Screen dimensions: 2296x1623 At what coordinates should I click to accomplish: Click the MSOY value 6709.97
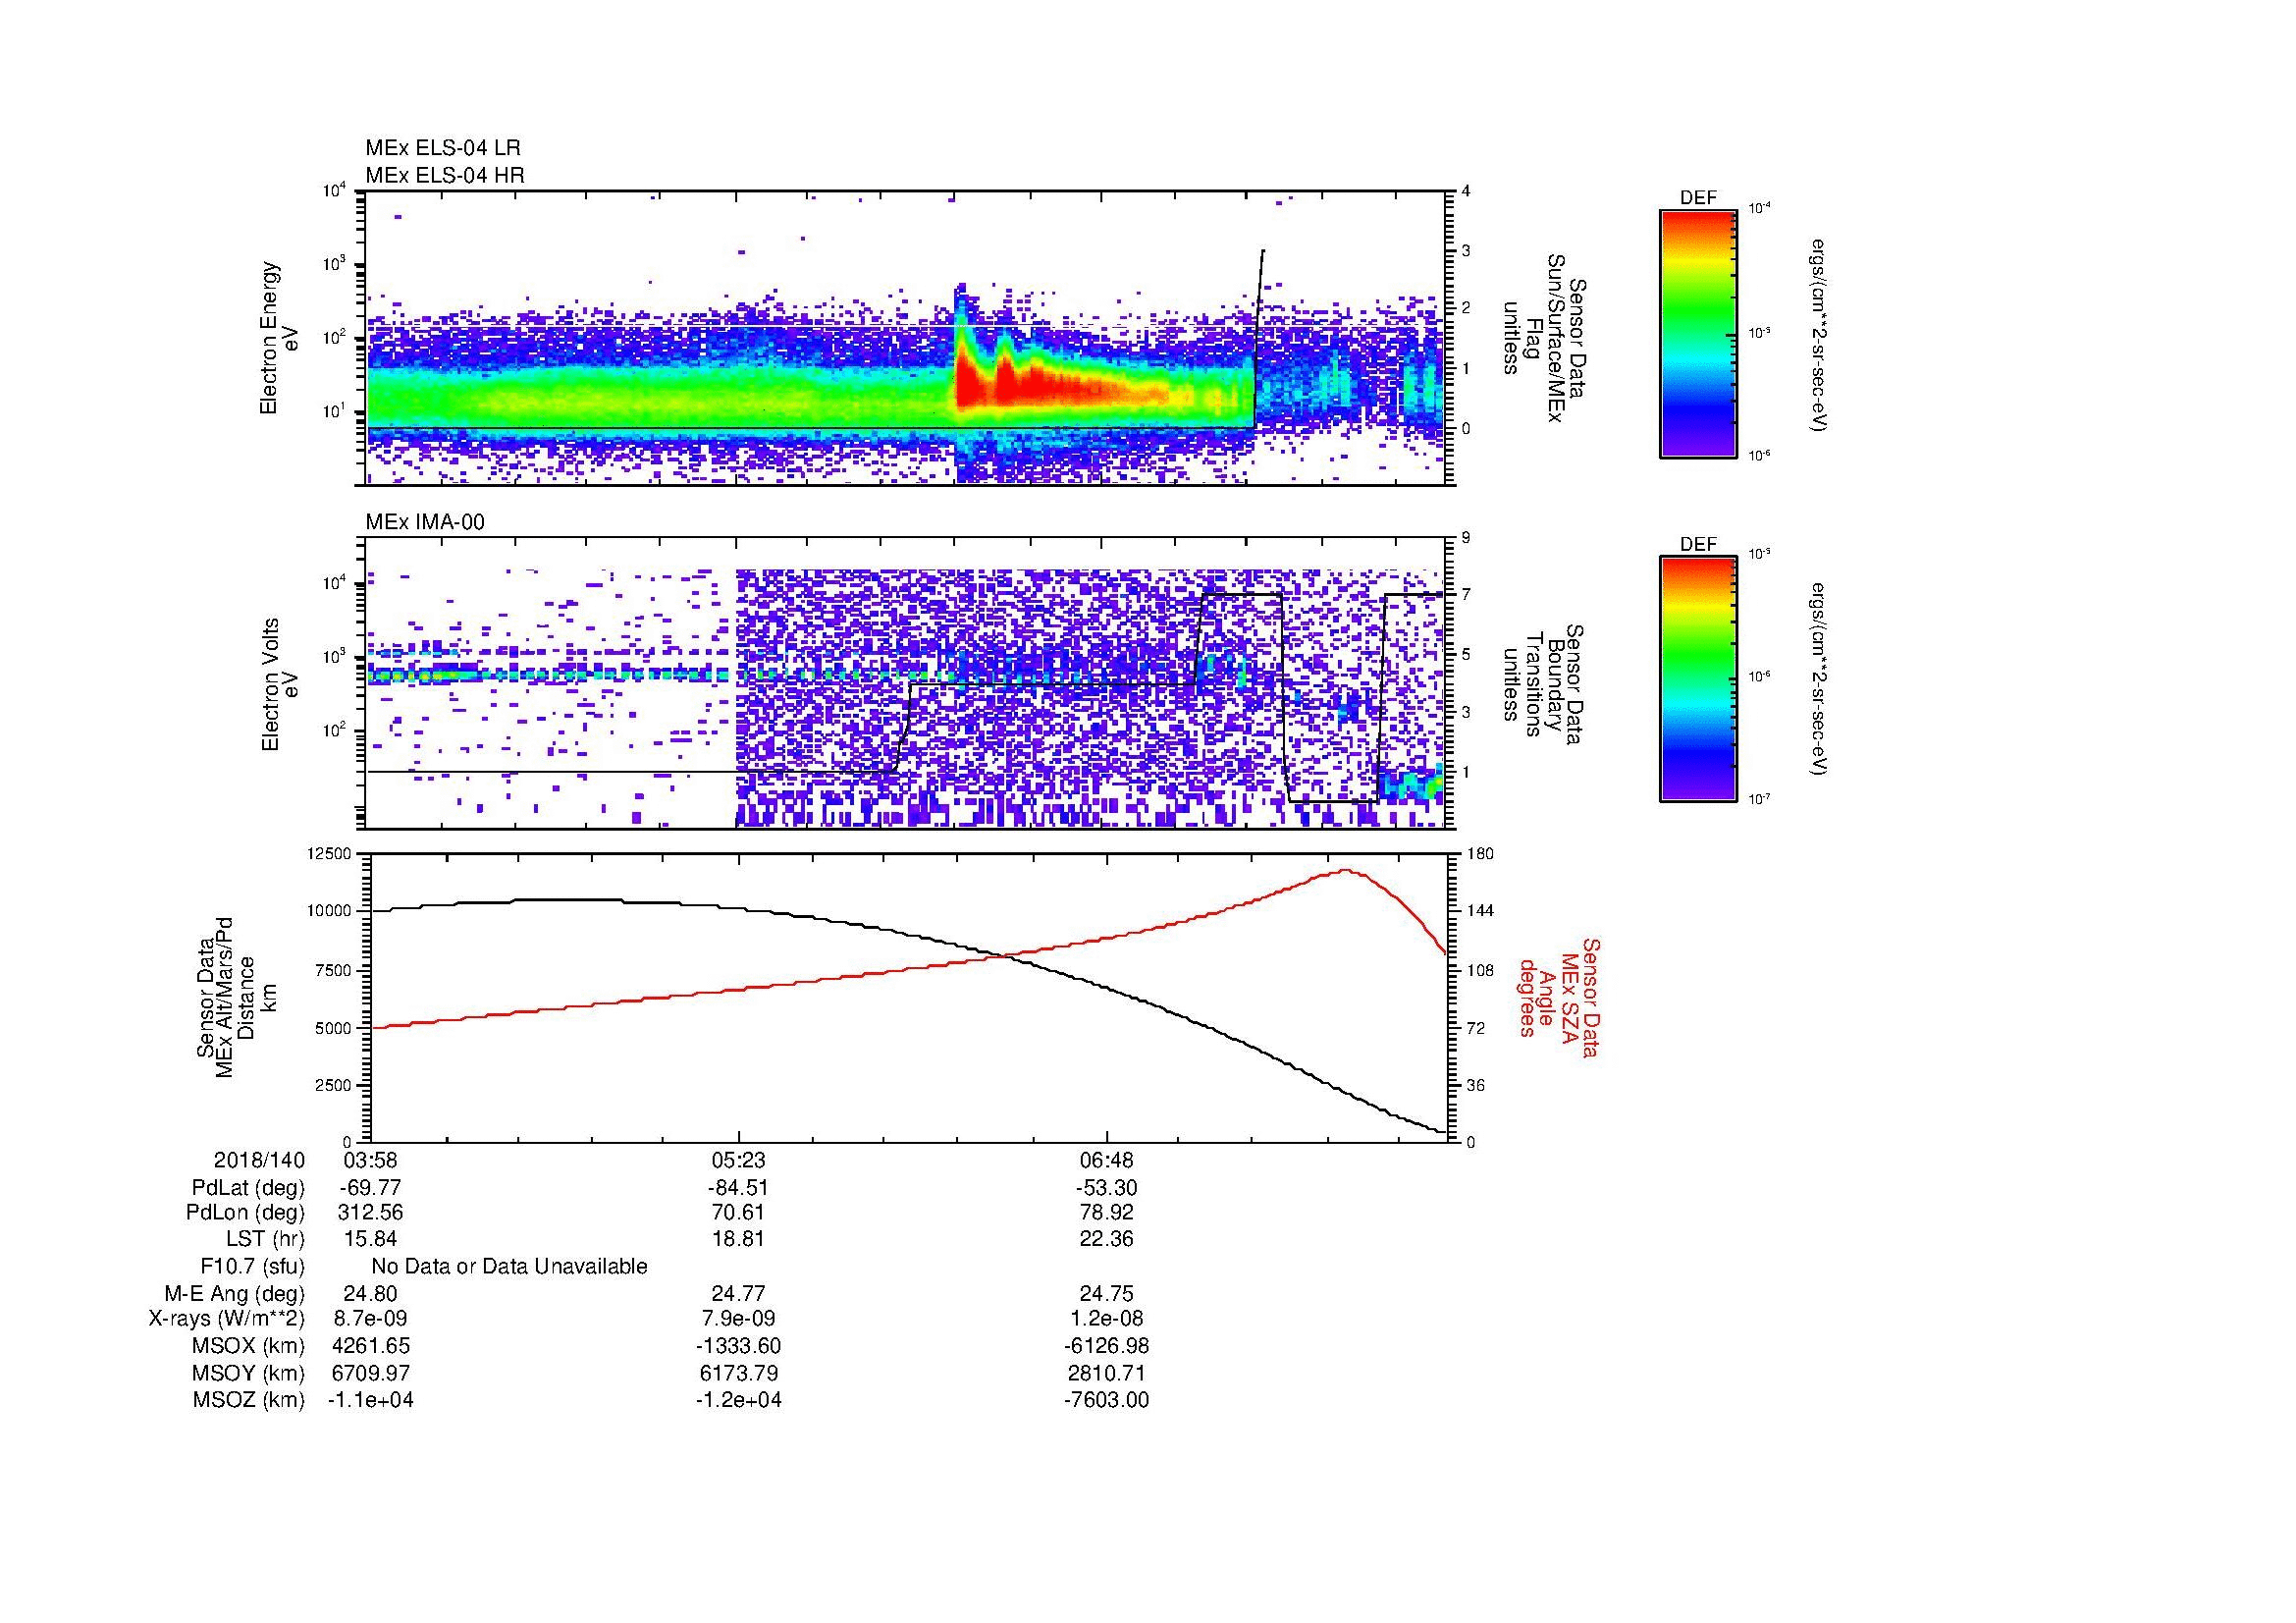371,1373
